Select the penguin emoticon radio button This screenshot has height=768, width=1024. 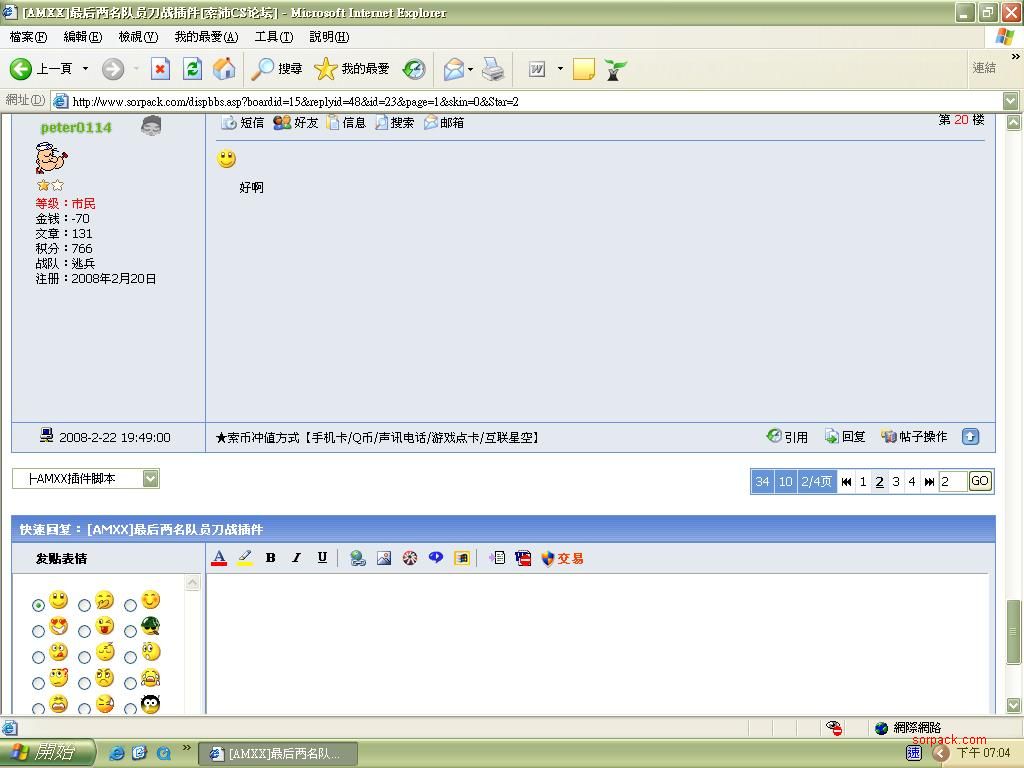130,709
